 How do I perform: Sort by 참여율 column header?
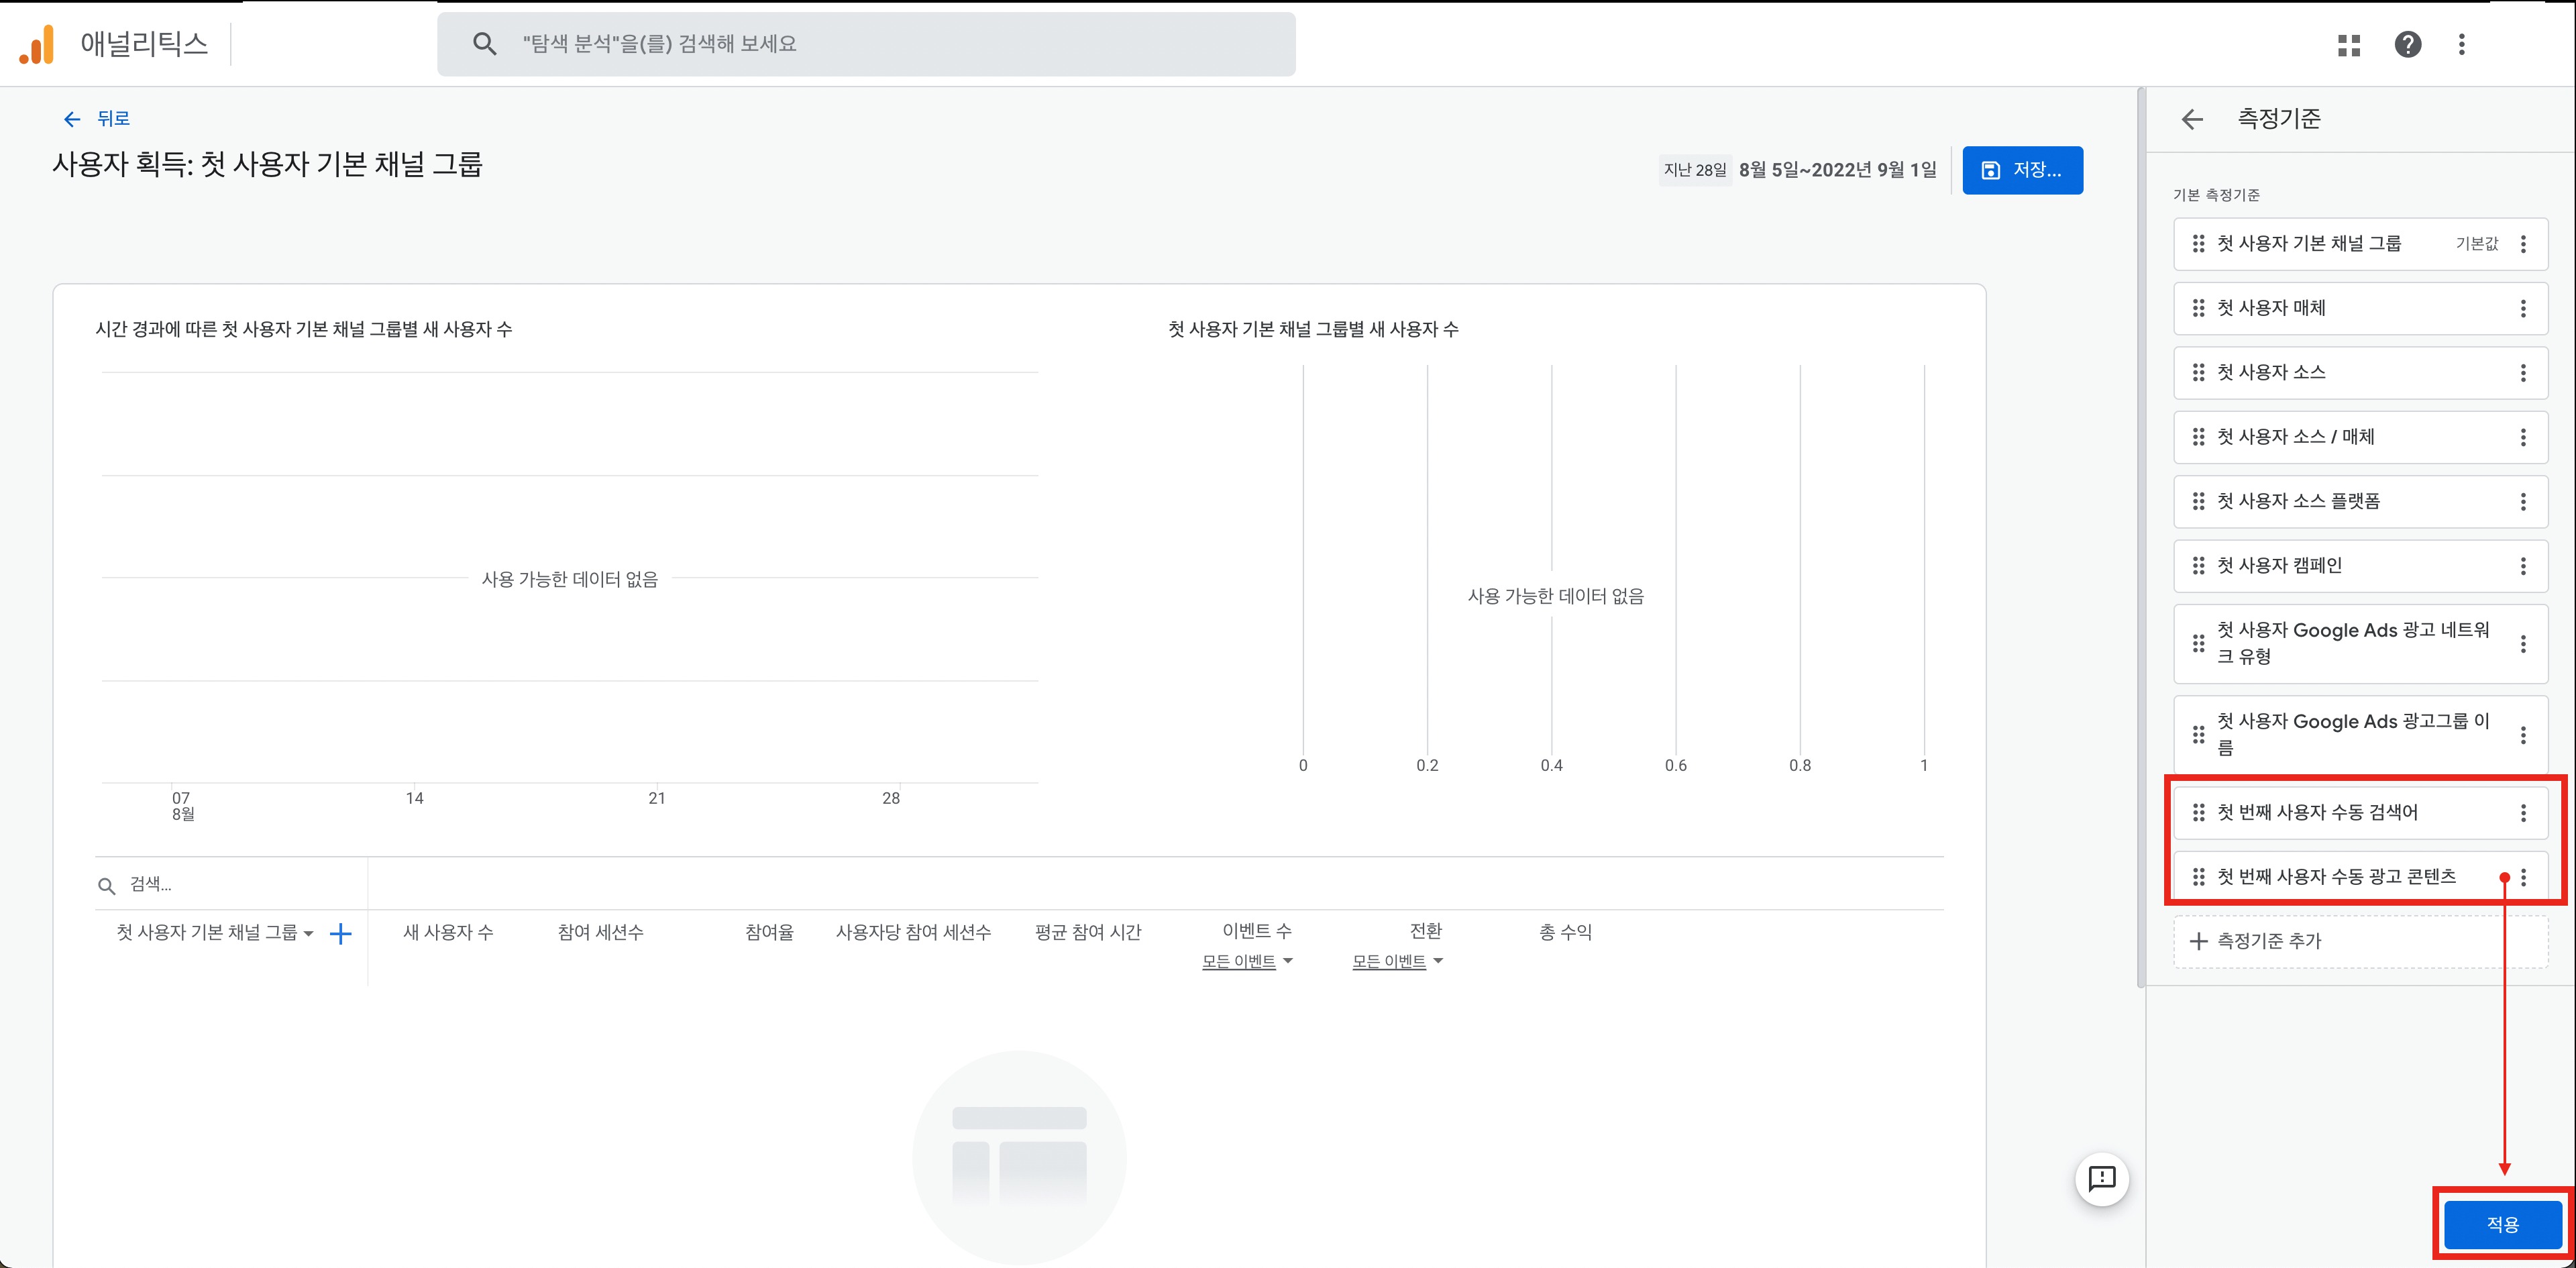point(769,933)
